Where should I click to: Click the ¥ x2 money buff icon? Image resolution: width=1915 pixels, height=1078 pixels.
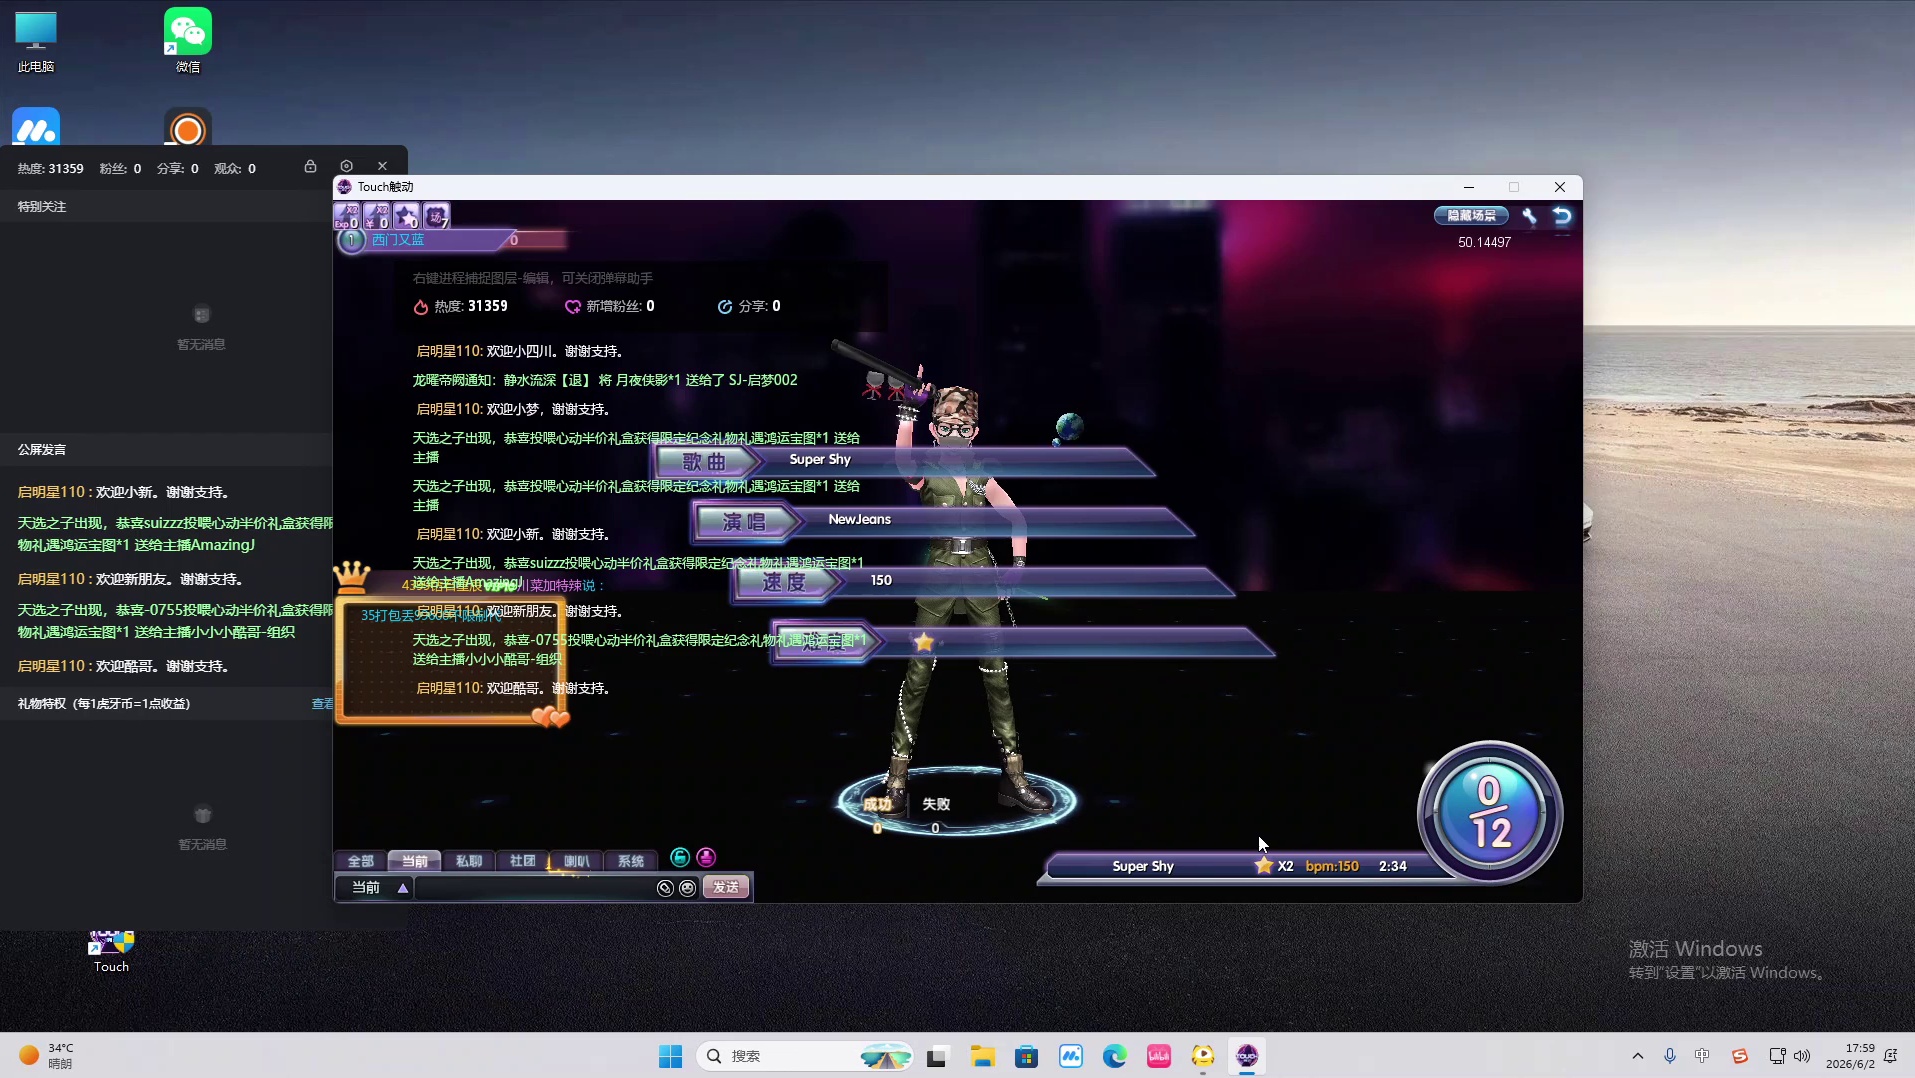[x=376, y=215]
